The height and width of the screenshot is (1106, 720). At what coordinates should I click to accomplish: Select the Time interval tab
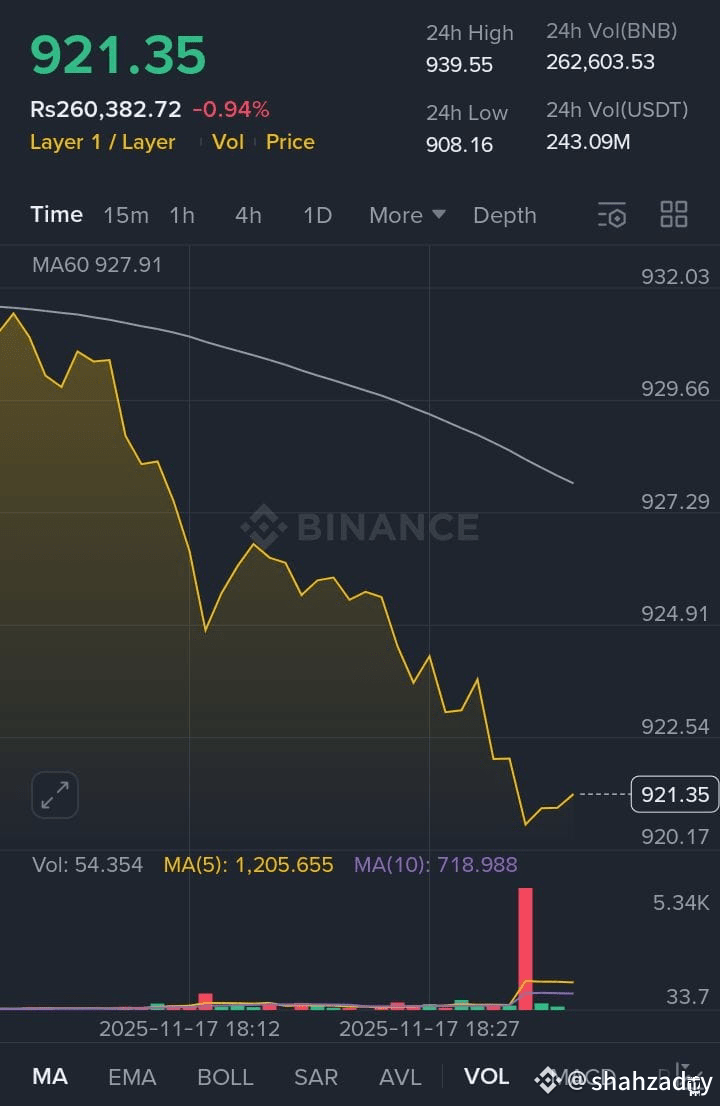pyautogui.click(x=56, y=214)
